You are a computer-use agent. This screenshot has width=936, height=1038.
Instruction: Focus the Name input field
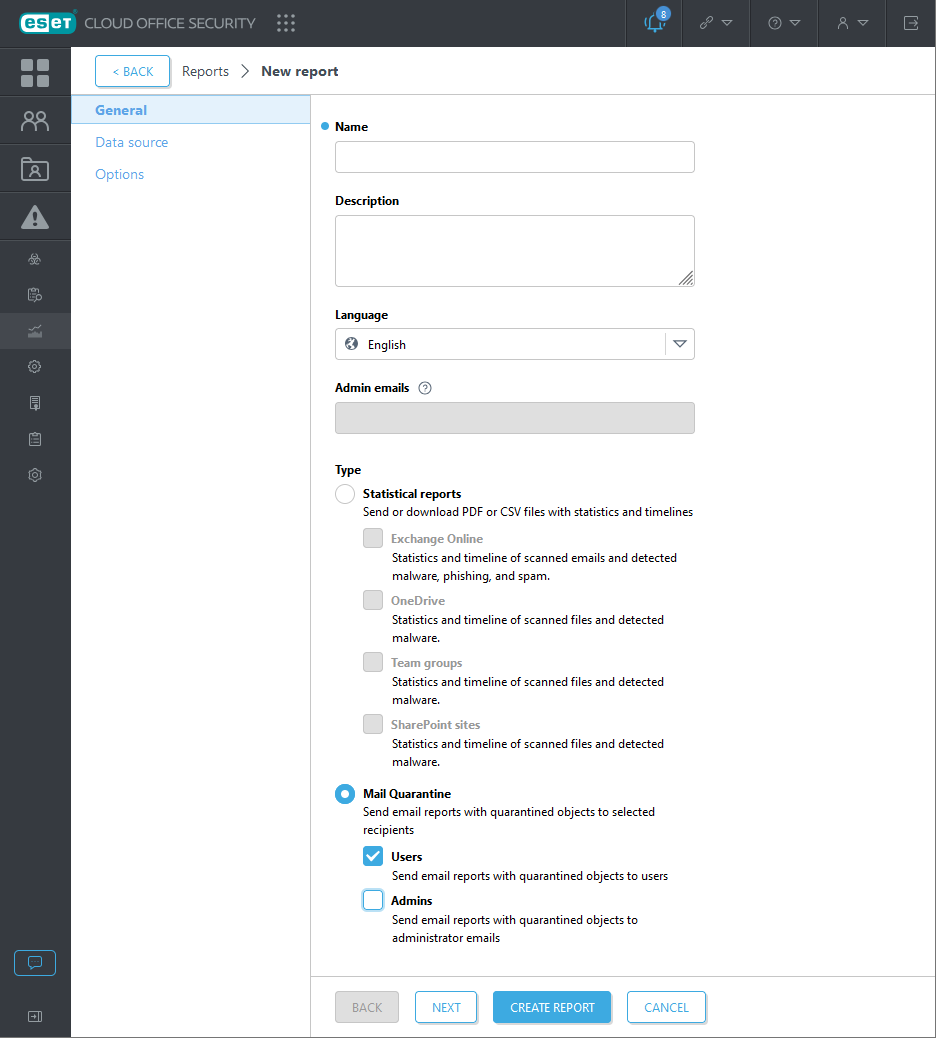pyautogui.click(x=514, y=157)
